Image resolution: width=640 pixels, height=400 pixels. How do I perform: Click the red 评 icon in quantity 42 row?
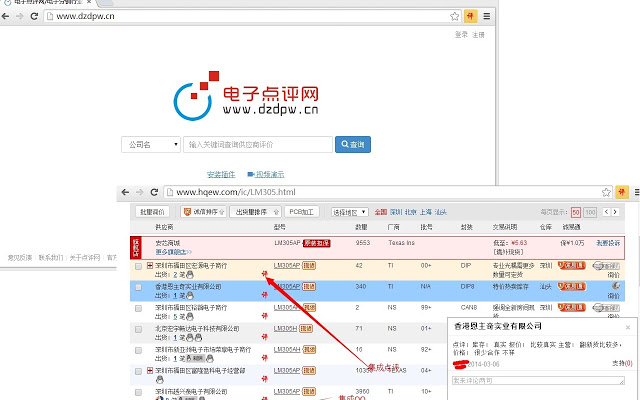264,274
